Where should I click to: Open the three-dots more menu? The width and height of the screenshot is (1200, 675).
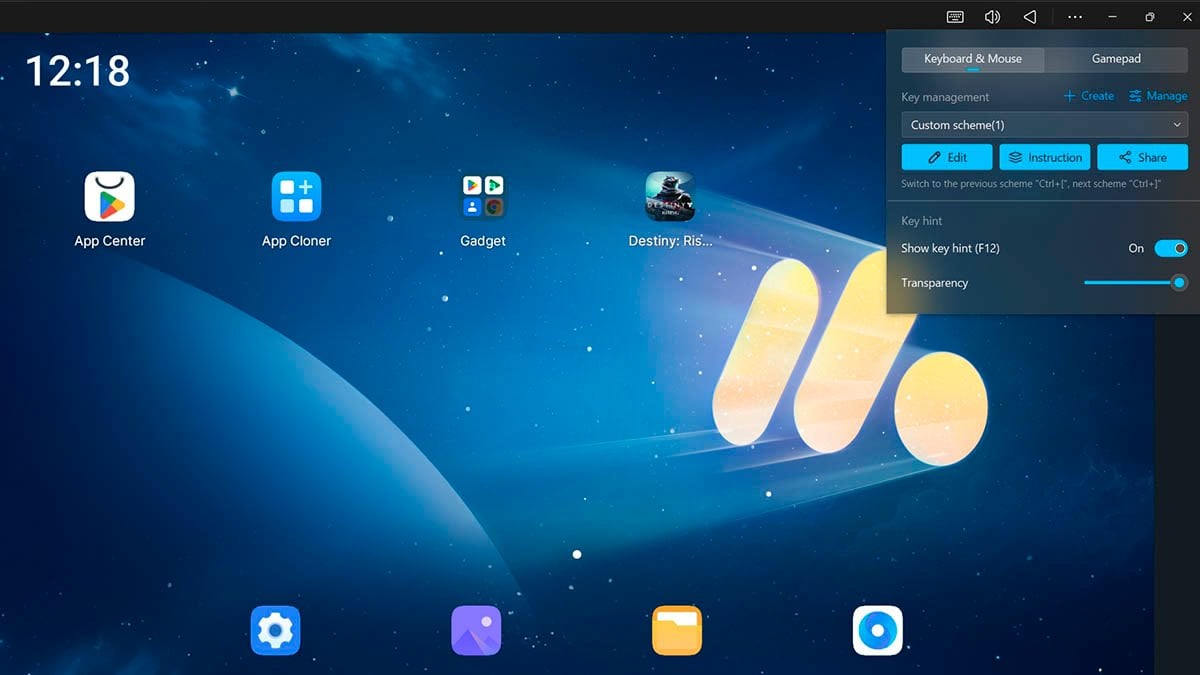(1075, 17)
